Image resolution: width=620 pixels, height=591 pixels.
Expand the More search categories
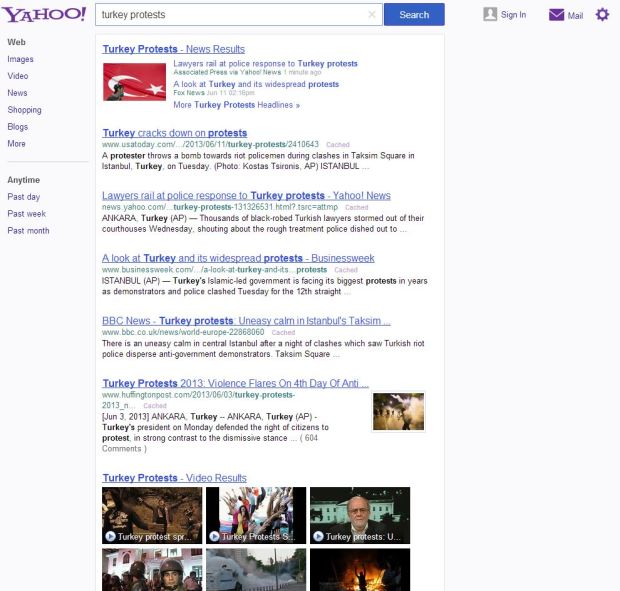[16, 144]
